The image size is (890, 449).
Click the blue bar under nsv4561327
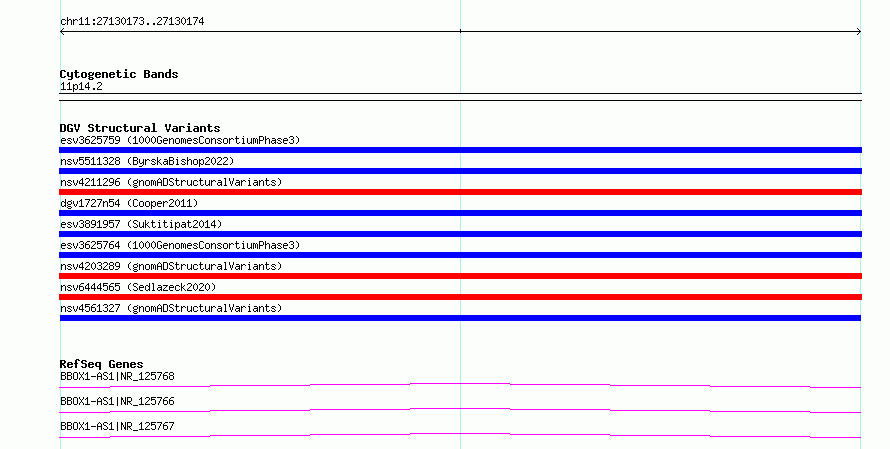pos(460,318)
